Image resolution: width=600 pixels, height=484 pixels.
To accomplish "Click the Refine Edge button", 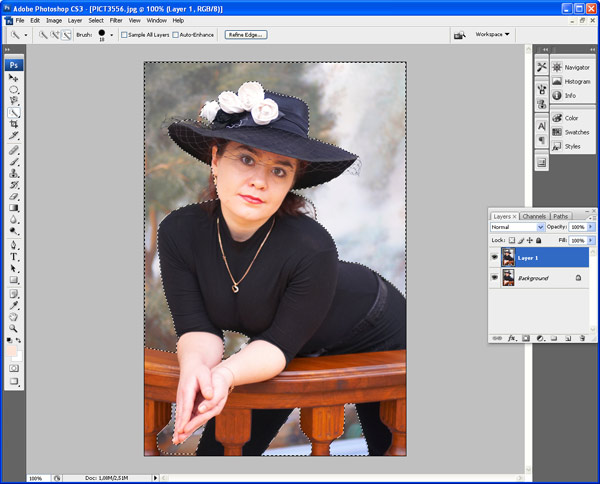I will tap(246, 34).
